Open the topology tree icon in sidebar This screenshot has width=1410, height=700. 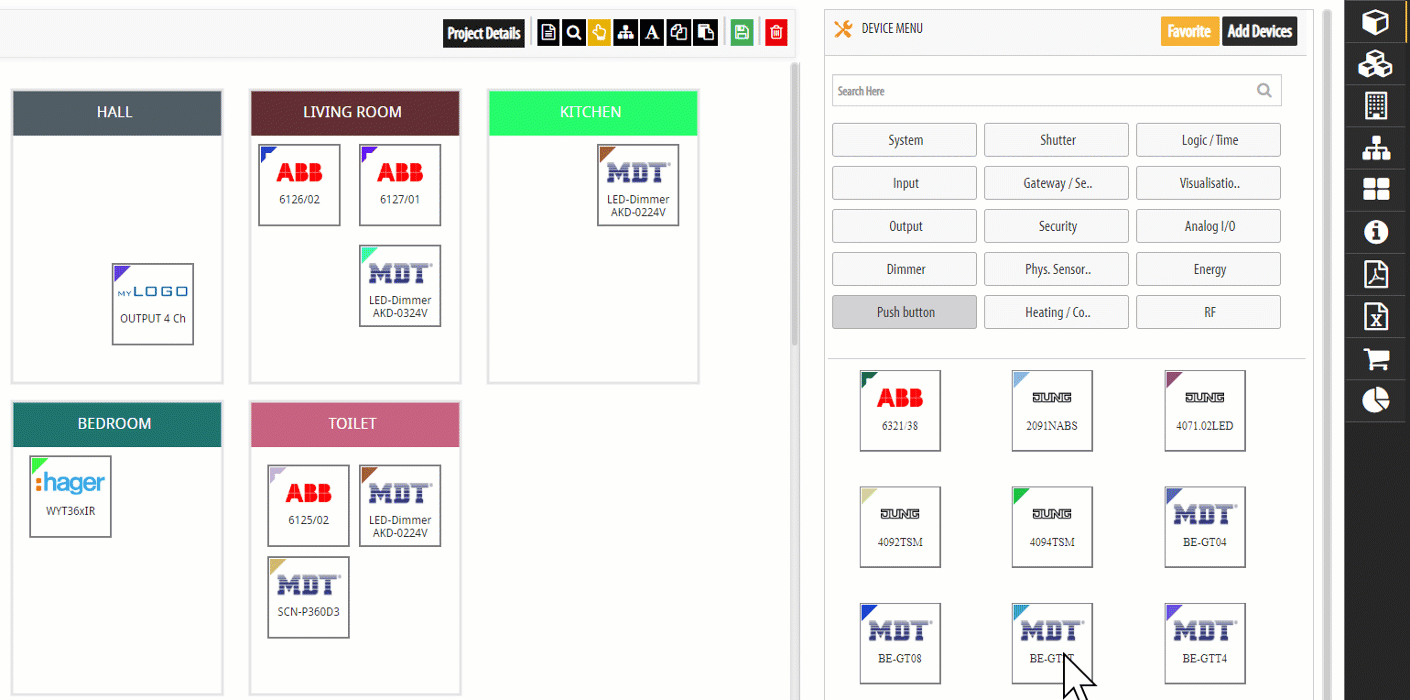click(x=1377, y=148)
